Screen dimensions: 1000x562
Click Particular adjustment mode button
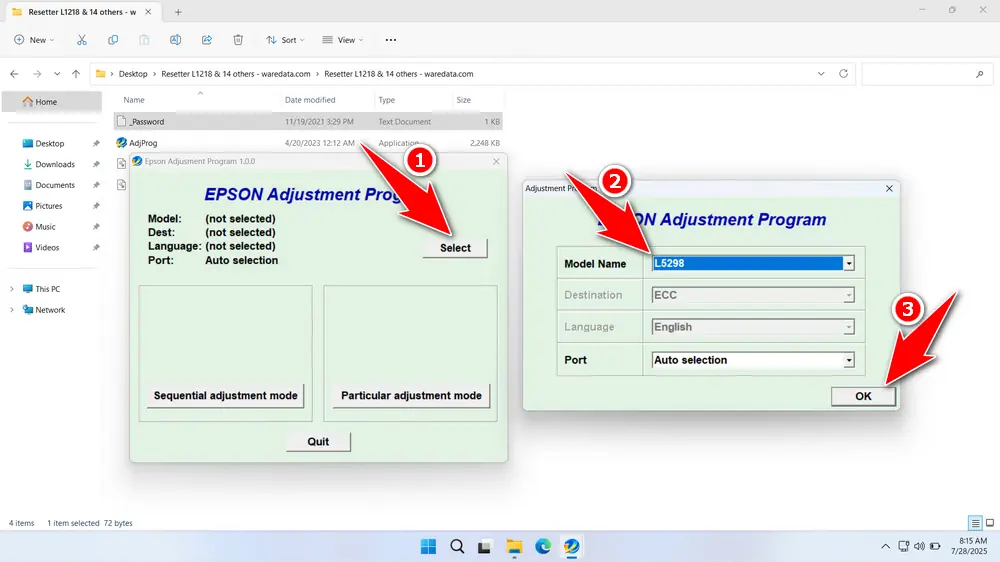pyautogui.click(x=411, y=396)
